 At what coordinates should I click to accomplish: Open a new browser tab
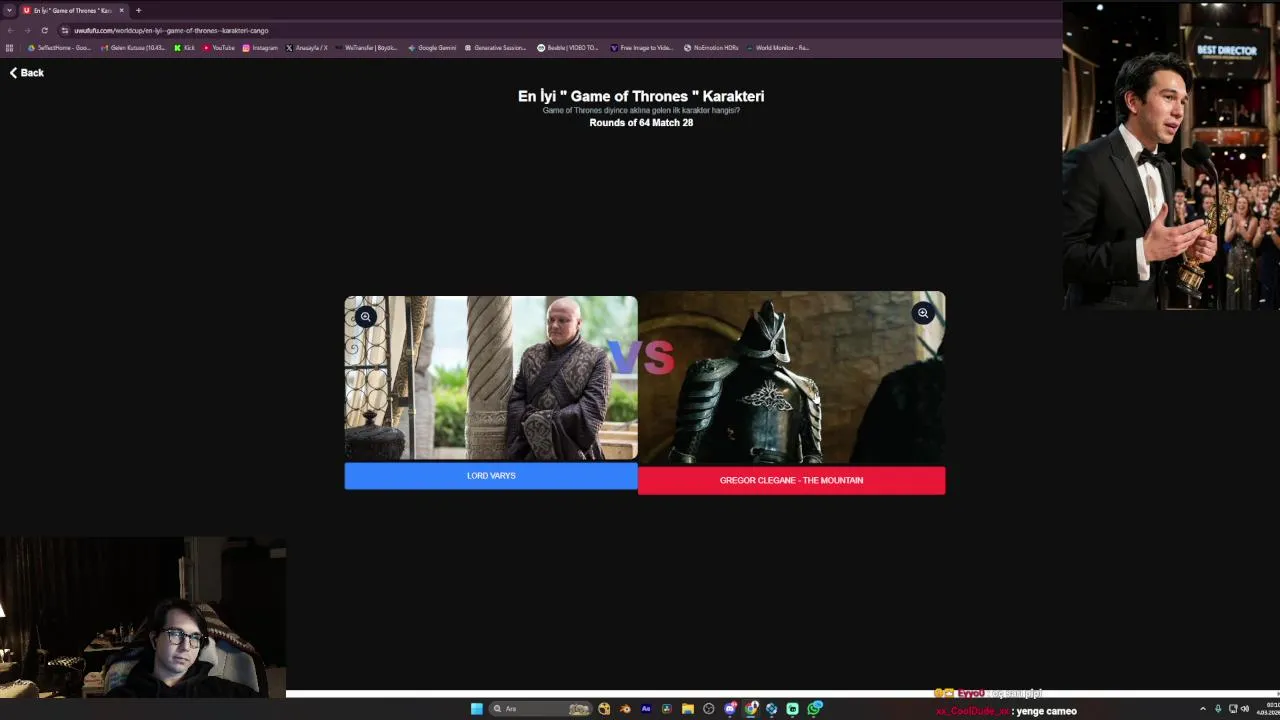tap(138, 10)
